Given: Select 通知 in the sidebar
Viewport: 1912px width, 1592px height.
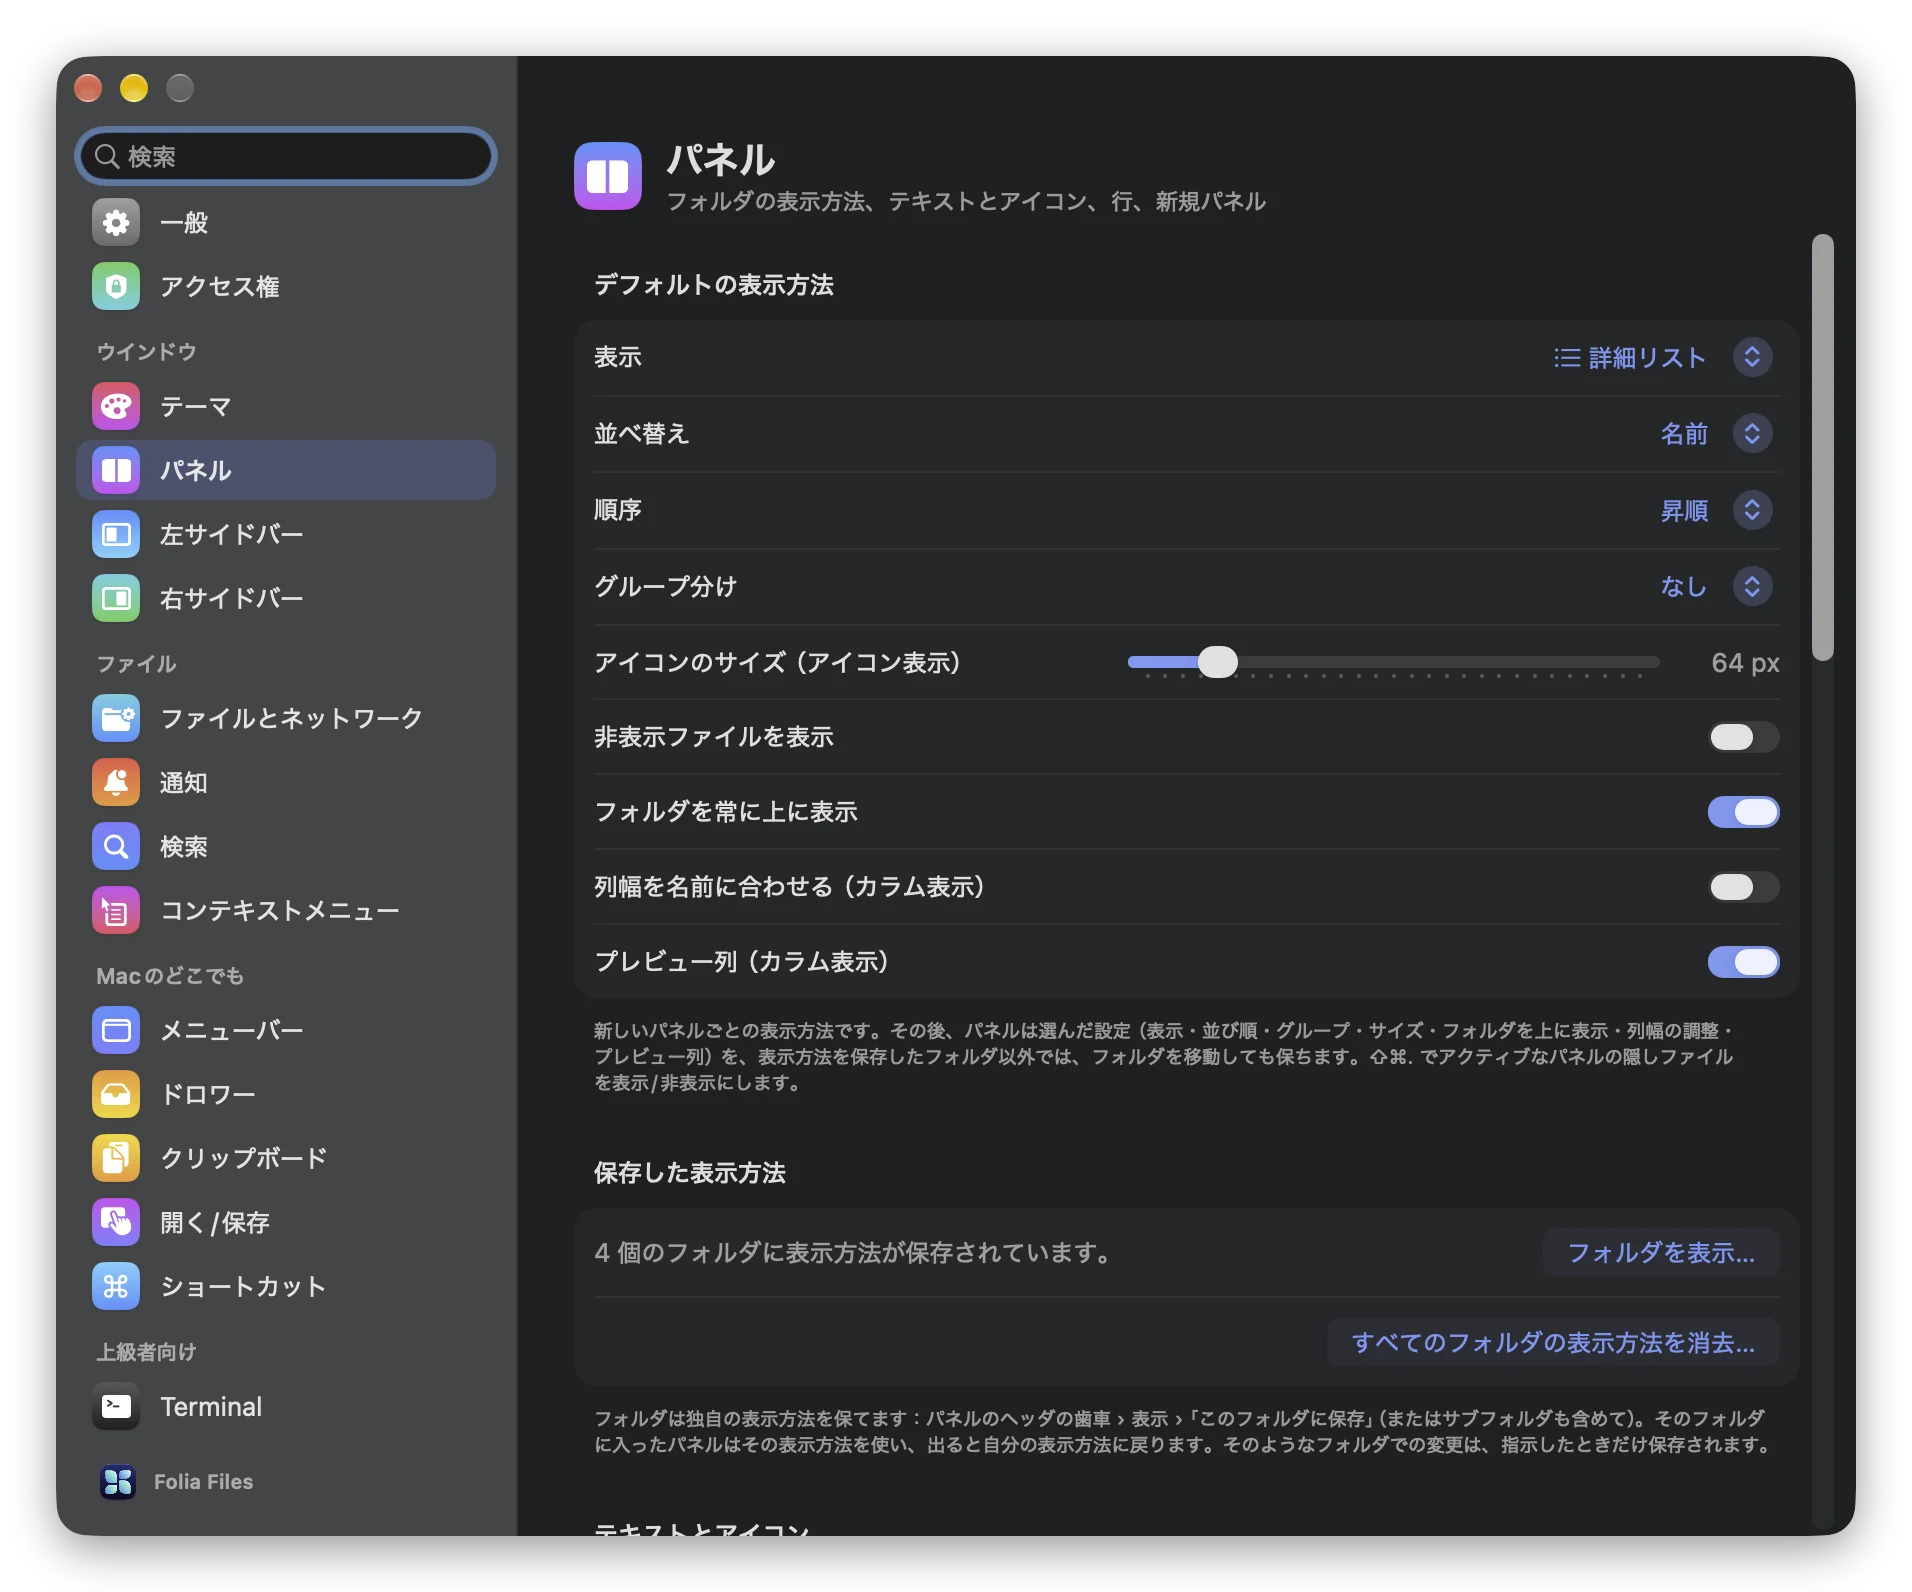Looking at the screenshot, I should click(286, 782).
